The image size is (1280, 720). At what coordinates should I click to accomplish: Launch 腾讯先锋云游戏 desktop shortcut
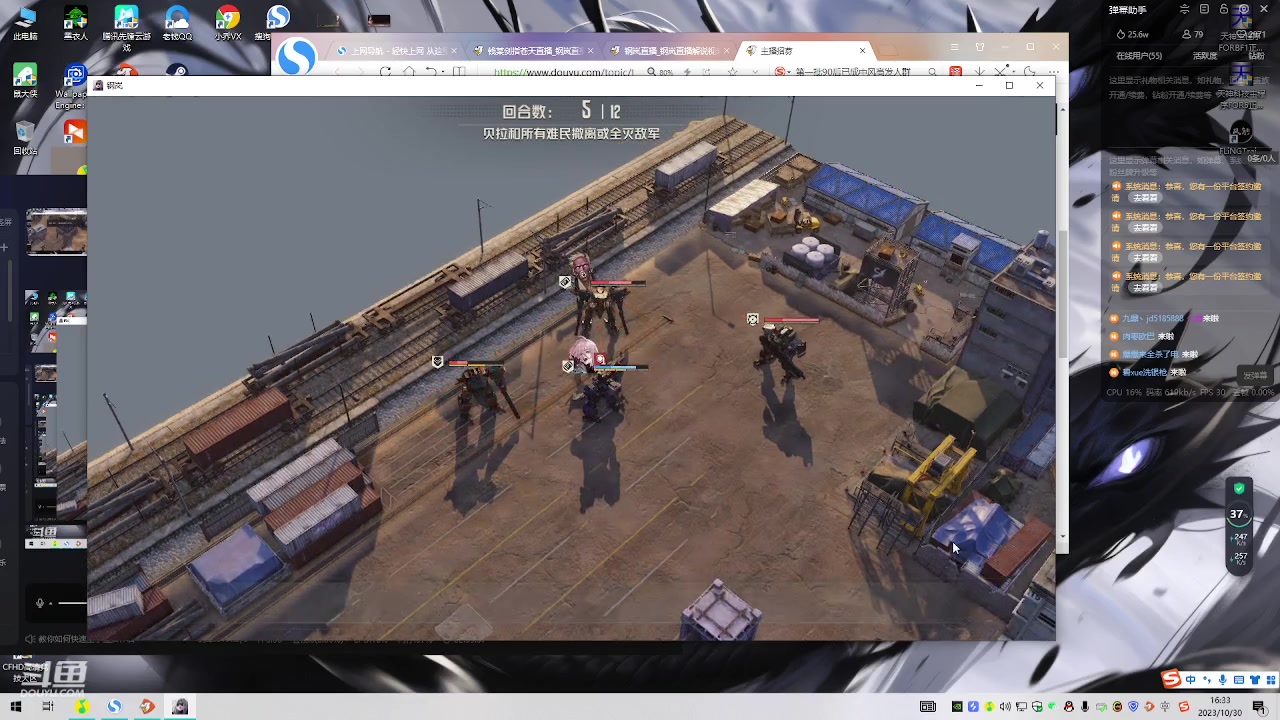pos(127,27)
